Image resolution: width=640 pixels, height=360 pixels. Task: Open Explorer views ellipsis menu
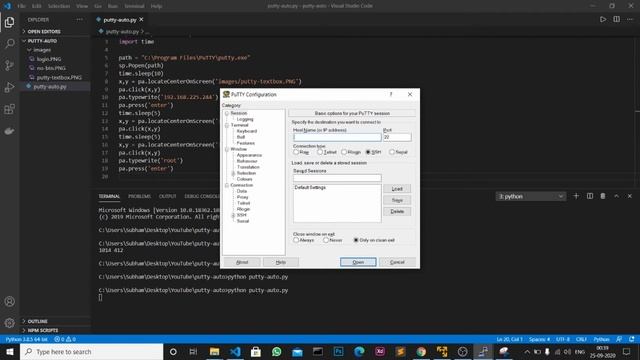click(x=80, y=20)
